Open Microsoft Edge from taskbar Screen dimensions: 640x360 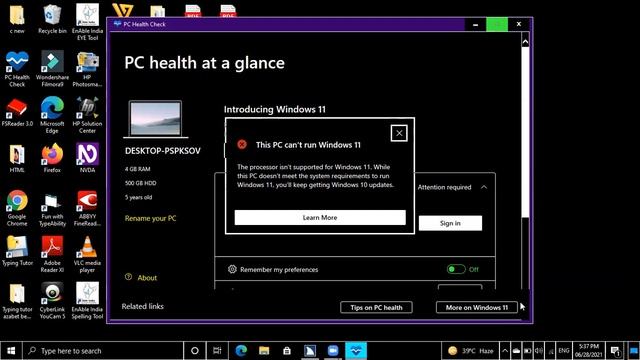click(x=241, y=351)
